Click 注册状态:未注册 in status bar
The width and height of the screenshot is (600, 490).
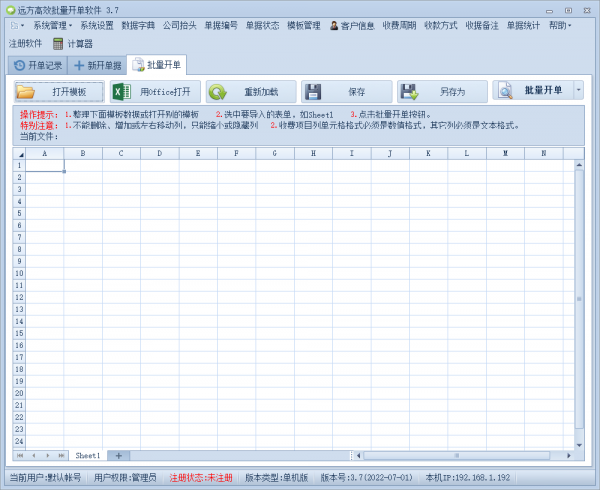pos(201,478)
